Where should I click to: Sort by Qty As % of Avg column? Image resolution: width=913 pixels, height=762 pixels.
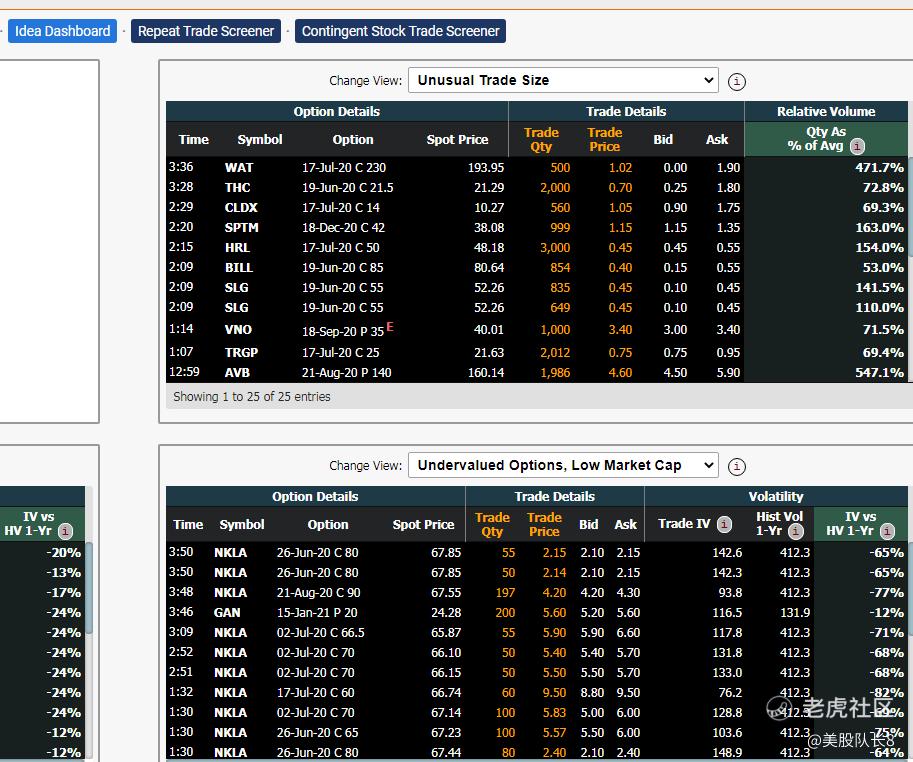point(826,139)
